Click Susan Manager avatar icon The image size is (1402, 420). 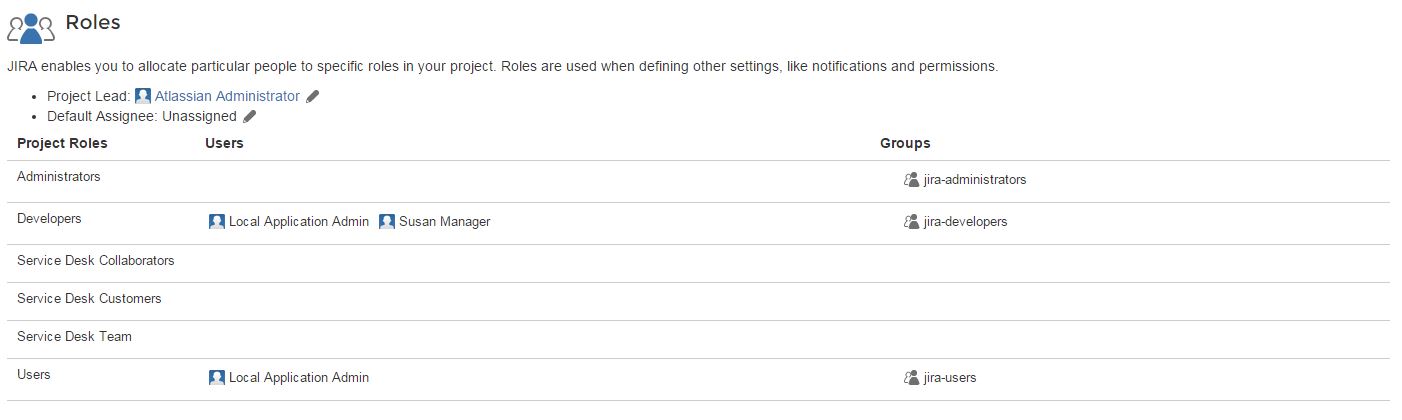(387, 222)
